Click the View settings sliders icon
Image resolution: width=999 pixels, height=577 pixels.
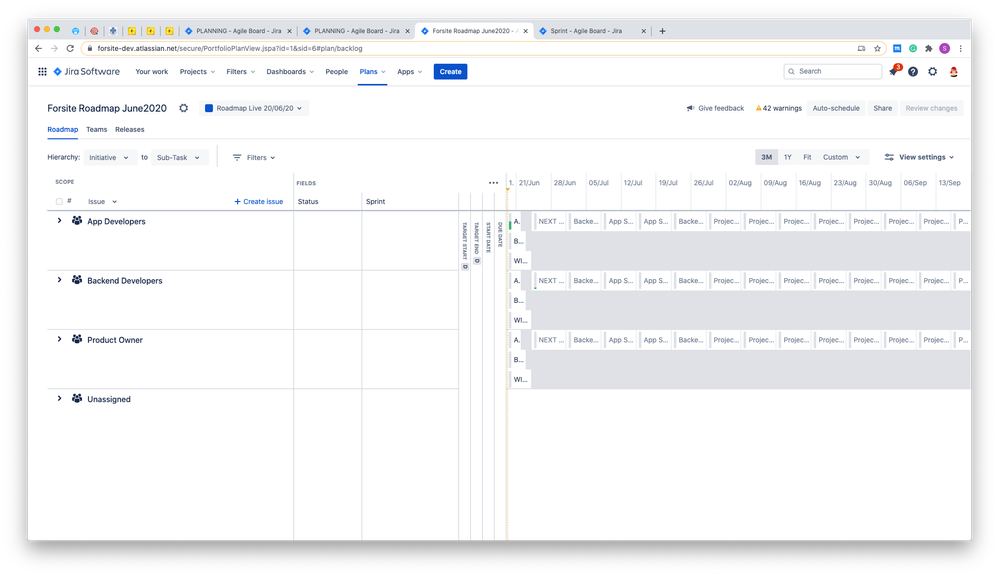click(x=889, y=157)
